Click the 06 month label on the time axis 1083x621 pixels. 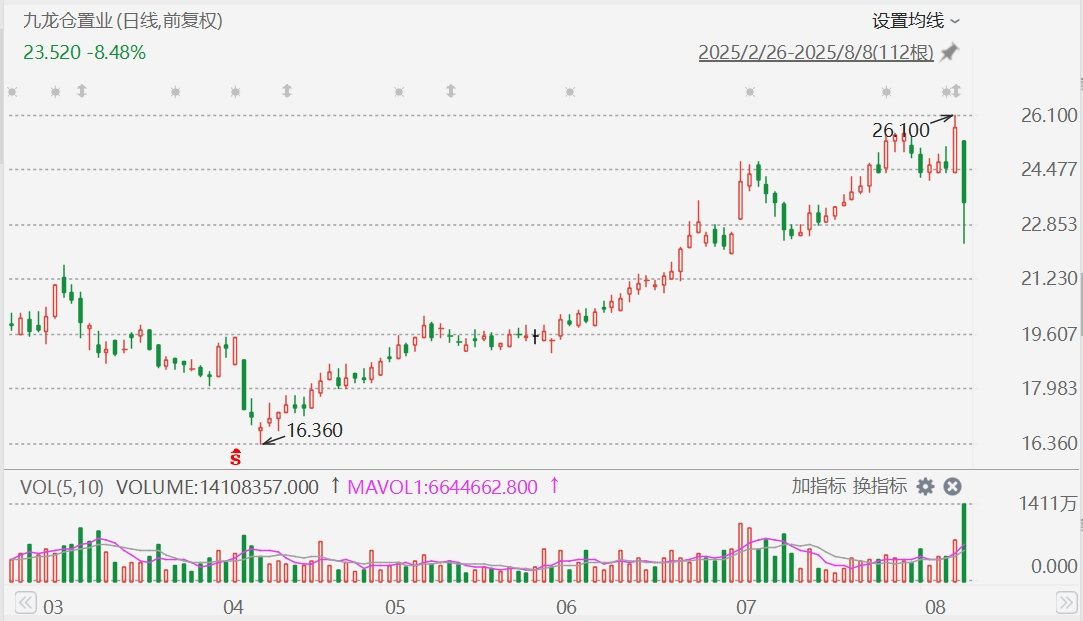coord(566,607)
